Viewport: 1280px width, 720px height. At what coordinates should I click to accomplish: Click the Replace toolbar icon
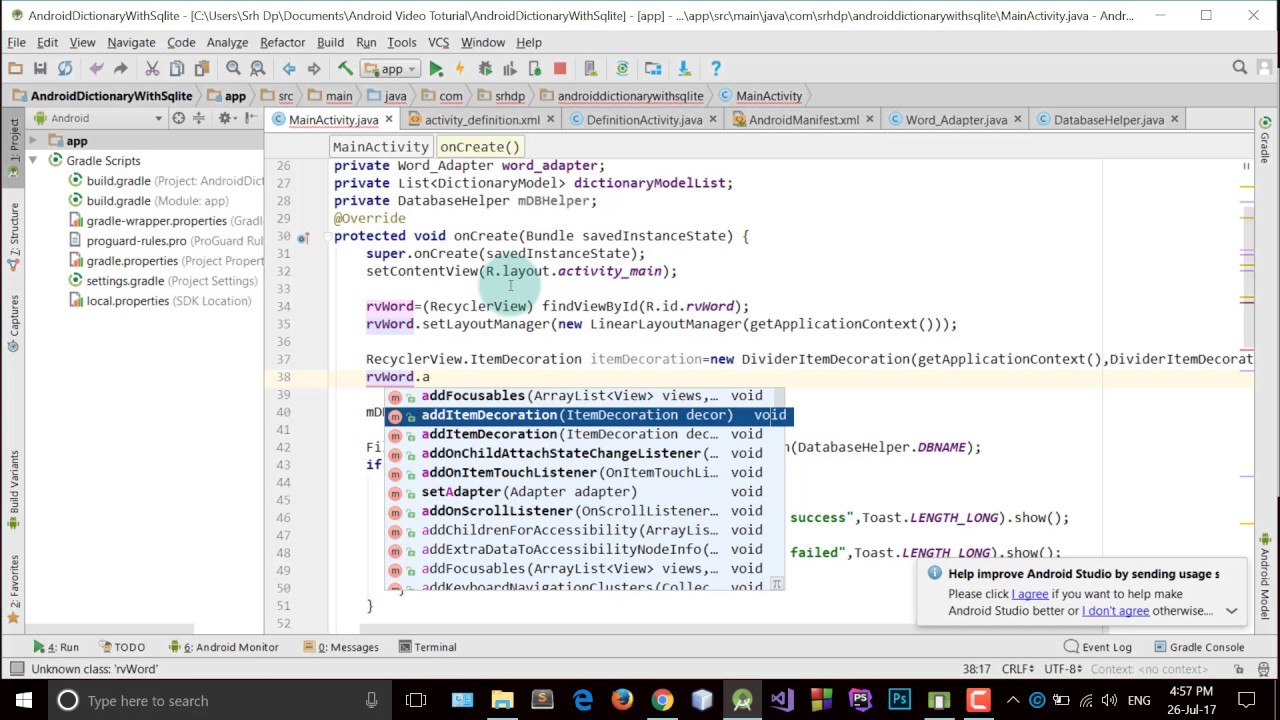pos(258,68)
